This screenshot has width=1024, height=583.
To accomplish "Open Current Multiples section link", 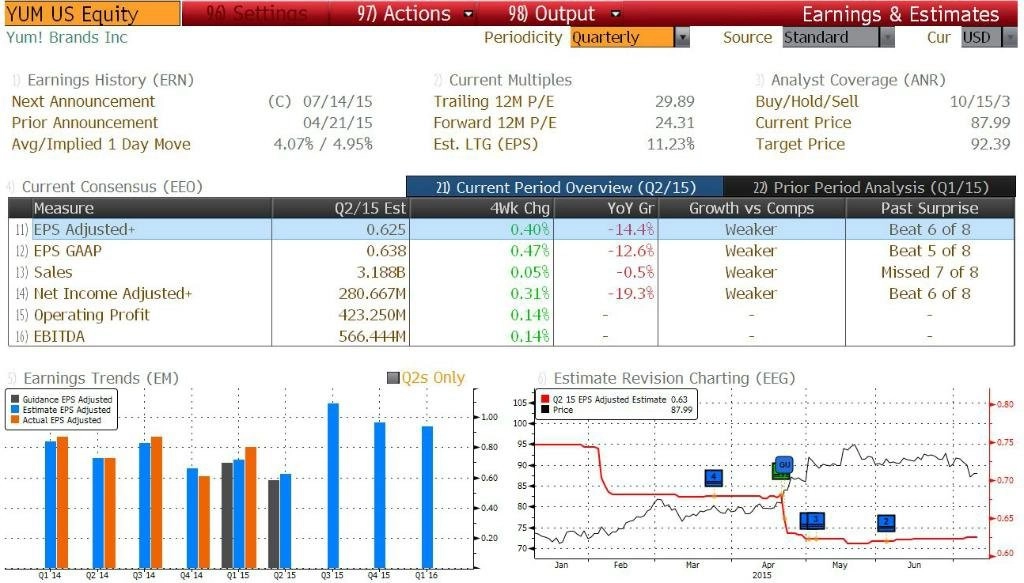I will pyautogui.click(x=503, y=80).
